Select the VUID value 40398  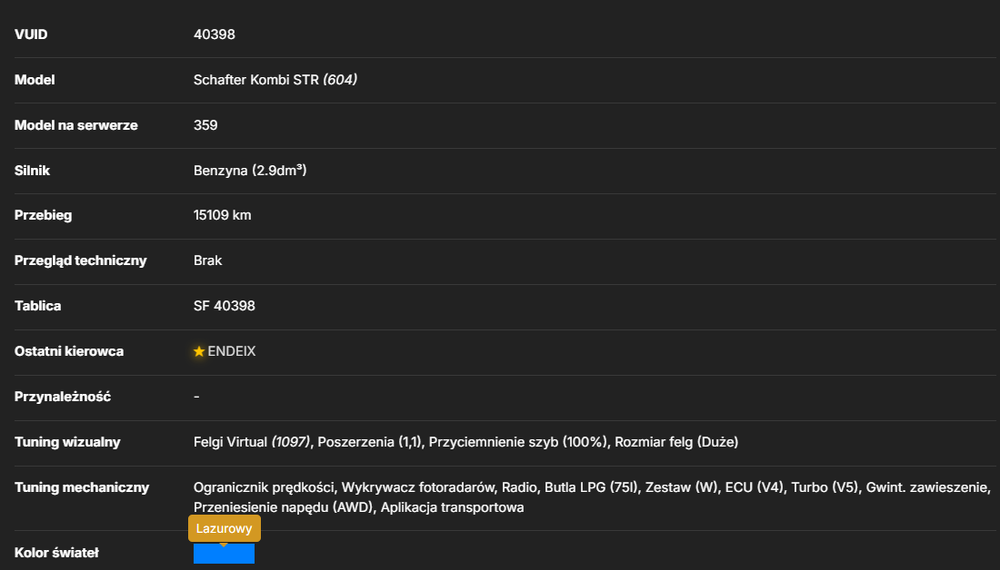pyautogui.click(x=214, y=34)
